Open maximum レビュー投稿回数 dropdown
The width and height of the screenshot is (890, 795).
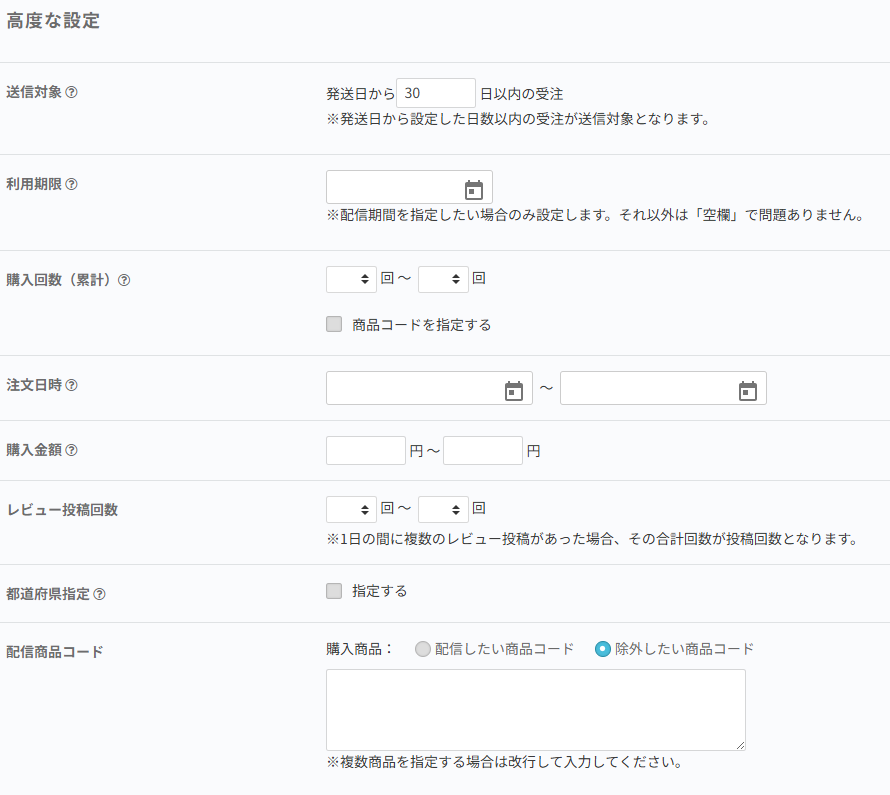coord(443,510)
